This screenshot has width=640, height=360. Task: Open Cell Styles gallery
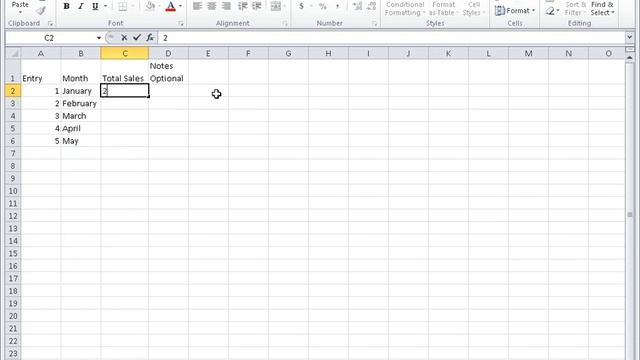click(473, 9)
